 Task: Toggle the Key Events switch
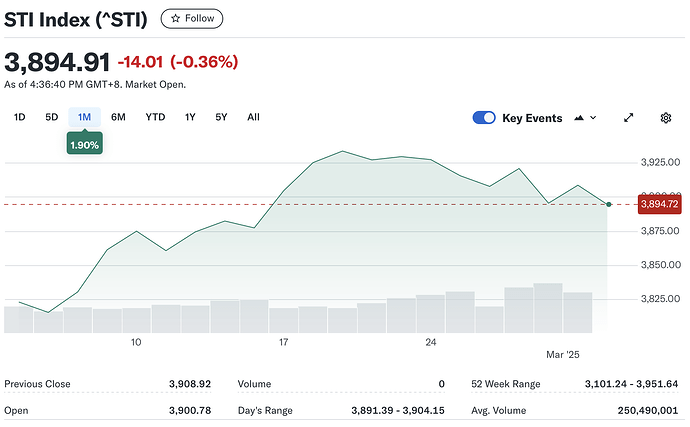pos(484,118)
